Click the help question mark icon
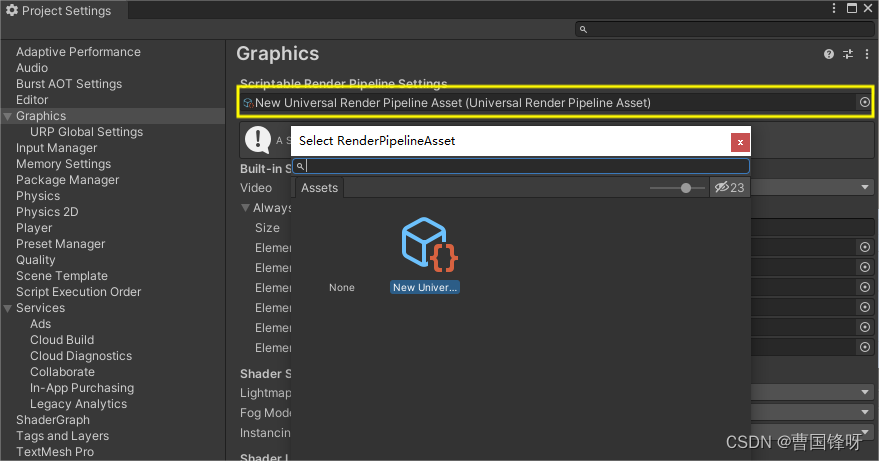Viewport: 879px width, 461px height. pos(829,54)
